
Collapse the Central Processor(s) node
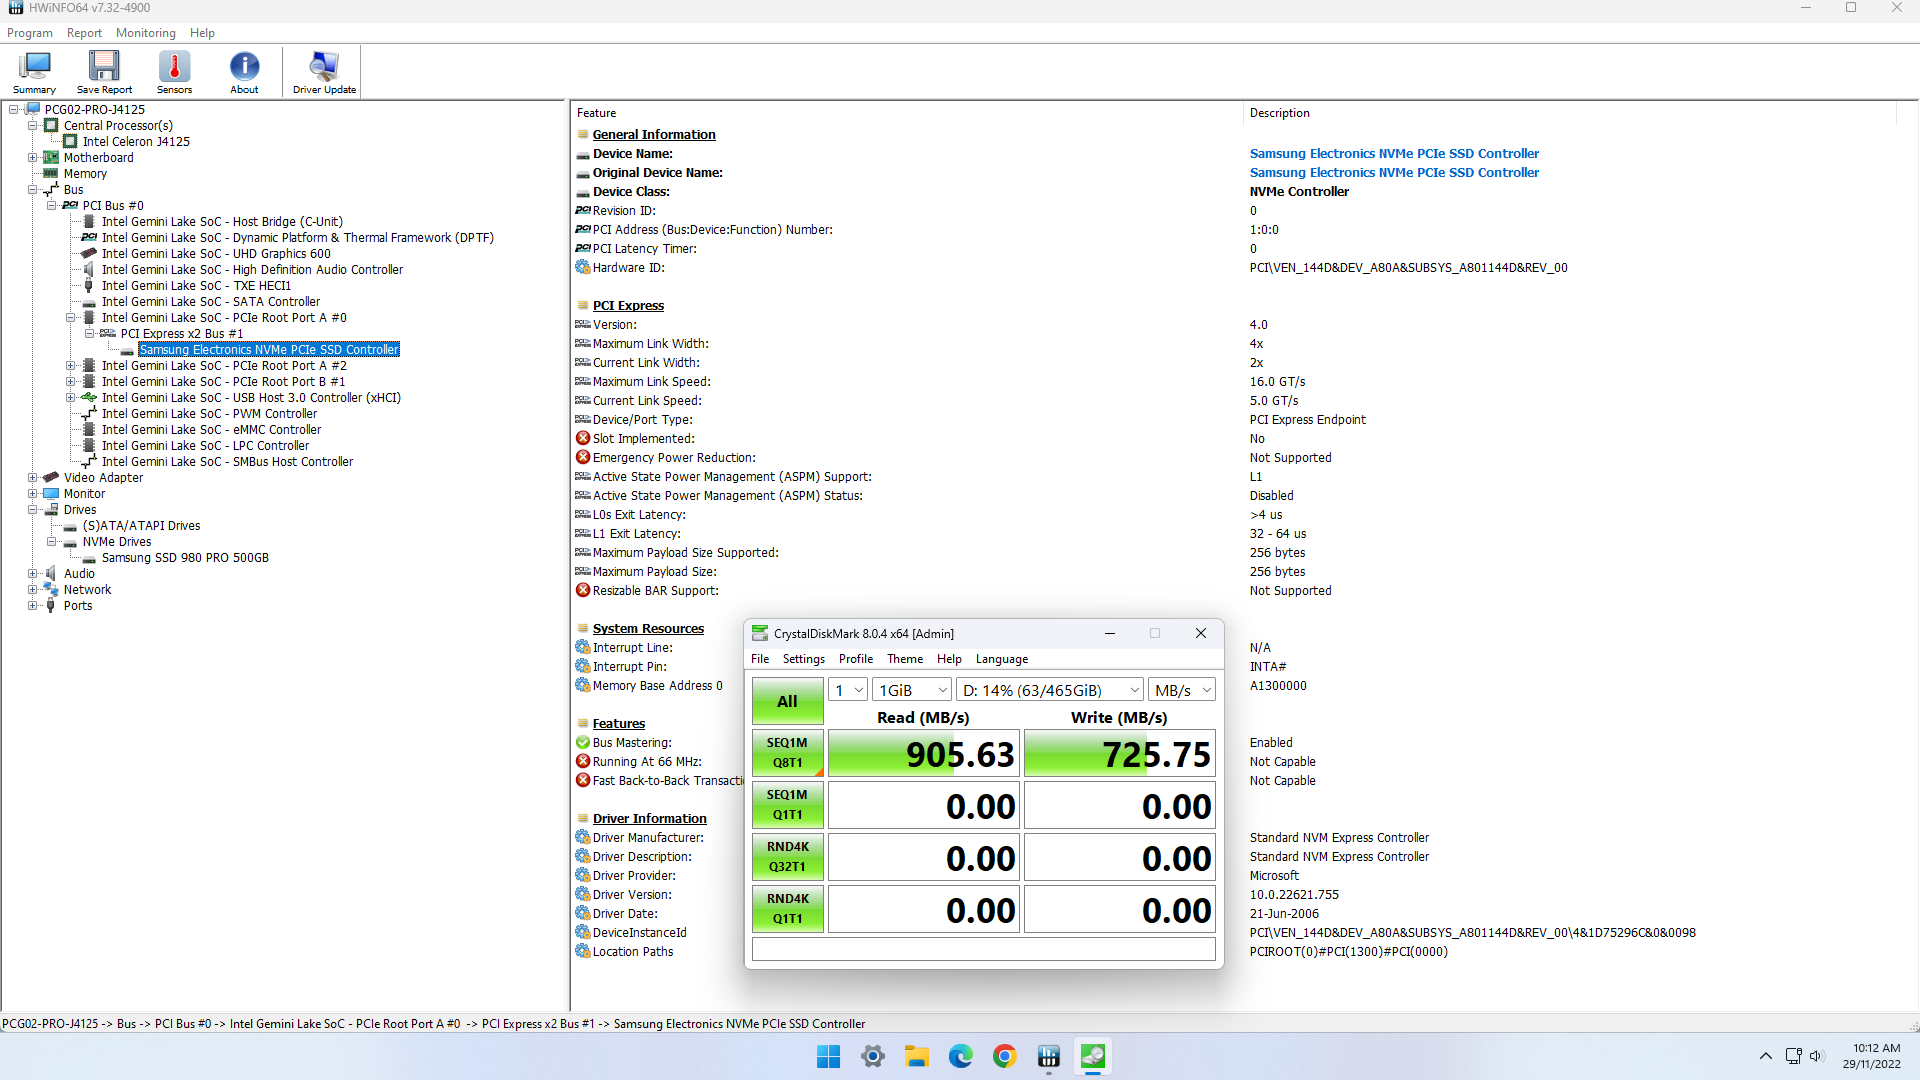pos(32,126)
